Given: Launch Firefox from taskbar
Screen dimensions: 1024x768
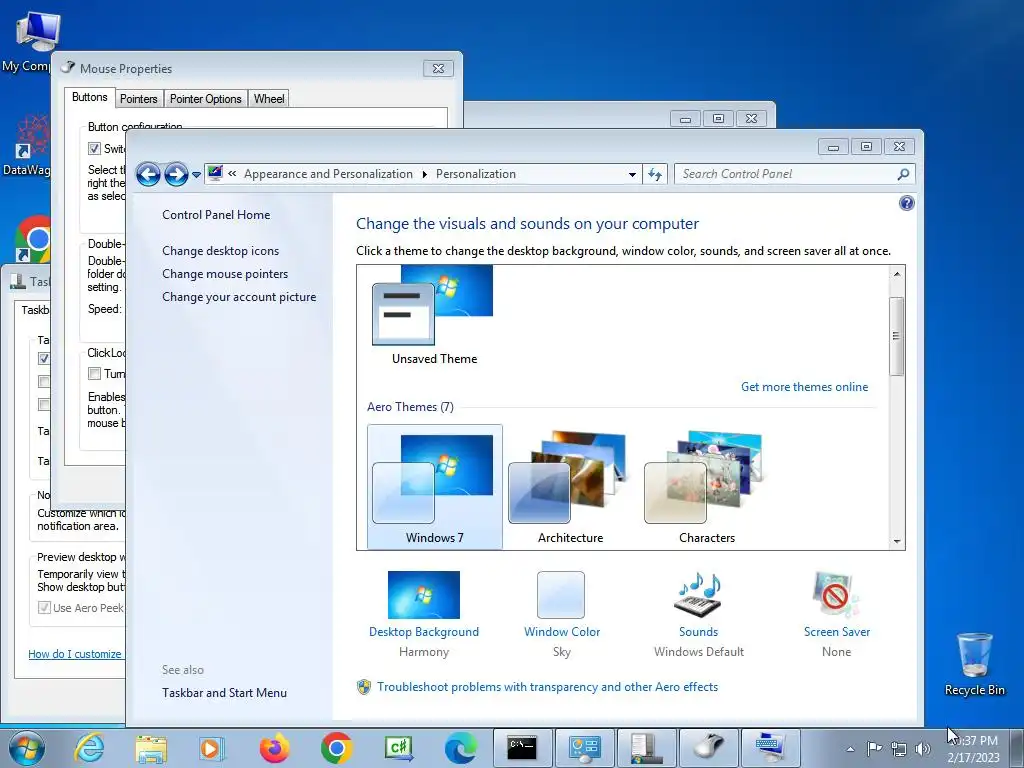Looking at the screenshot, I should [274, 748].
